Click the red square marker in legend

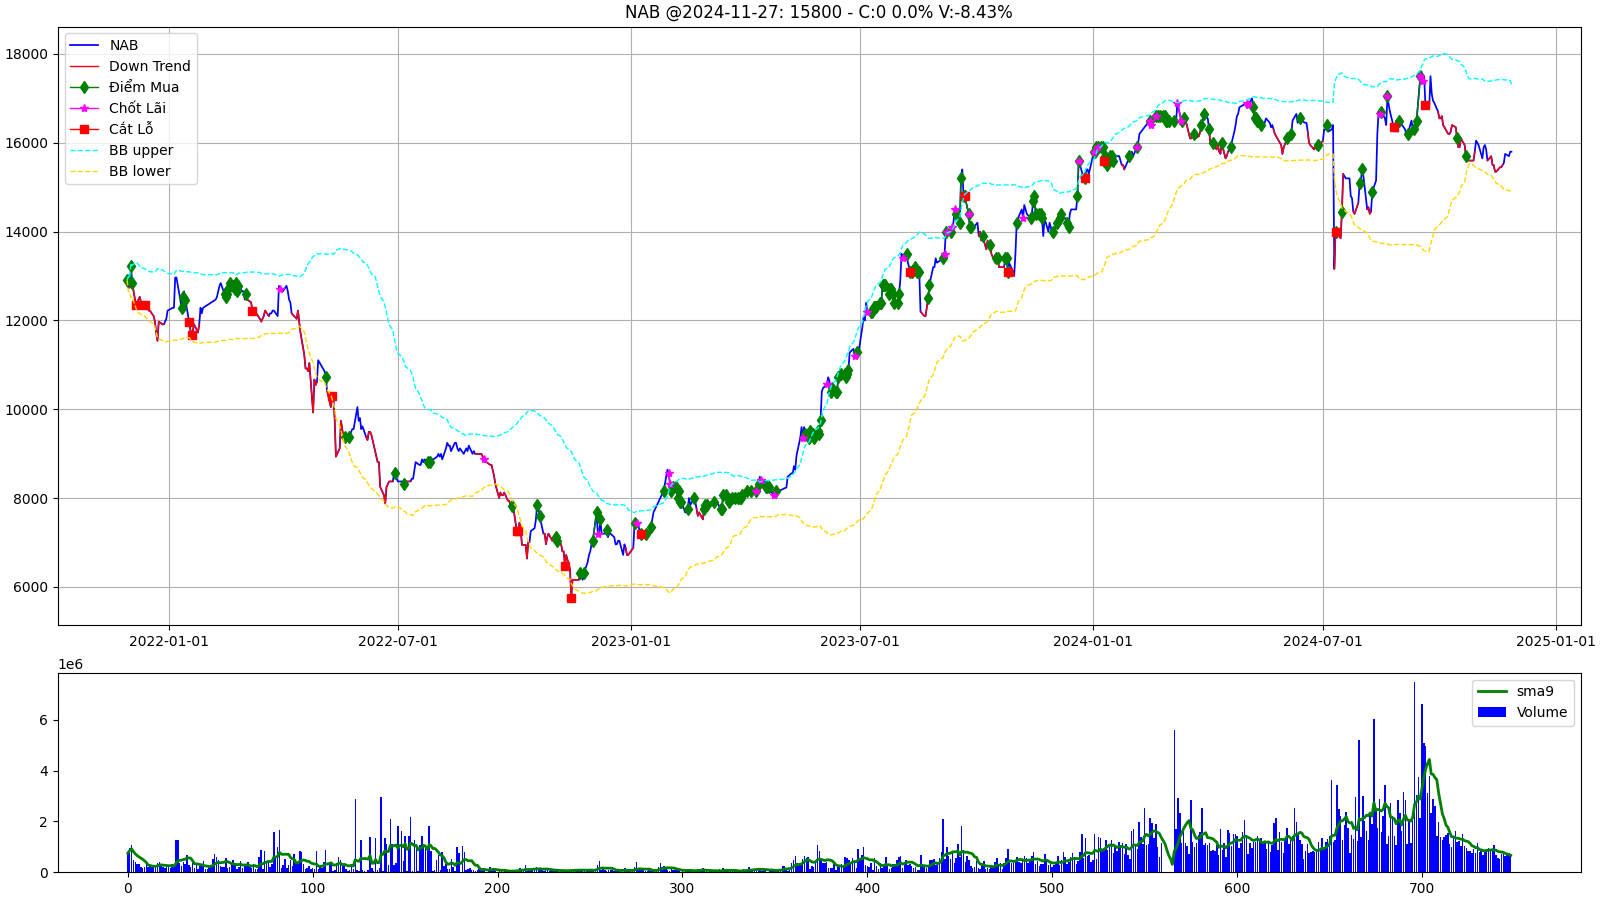click(84, 129)
